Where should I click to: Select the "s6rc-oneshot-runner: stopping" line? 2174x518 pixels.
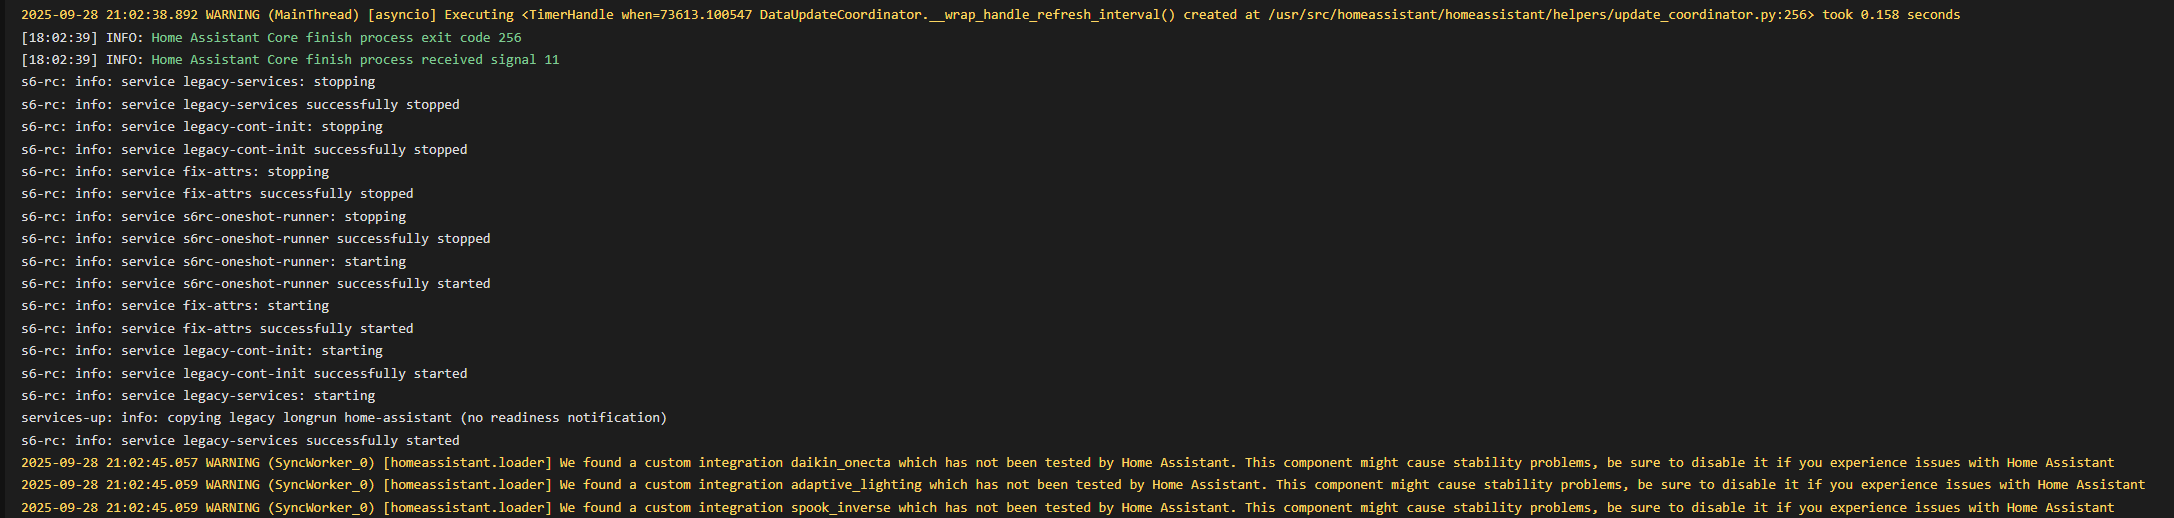[214, 217]
